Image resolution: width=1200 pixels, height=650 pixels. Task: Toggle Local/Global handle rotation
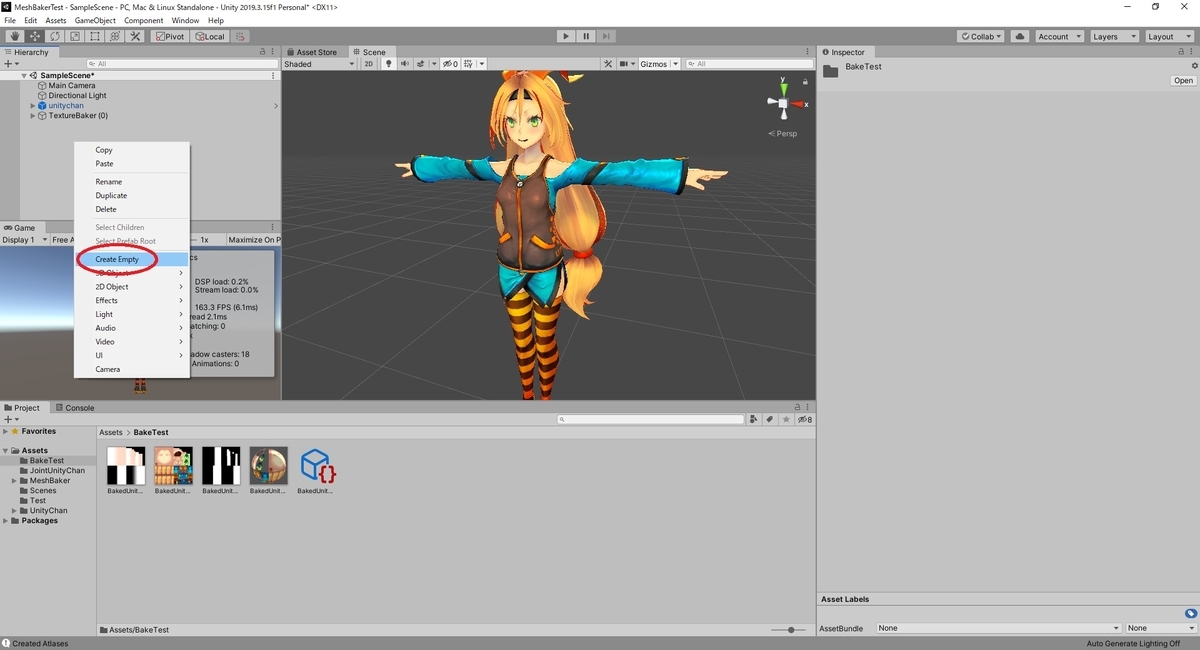[x=210, y=36]
